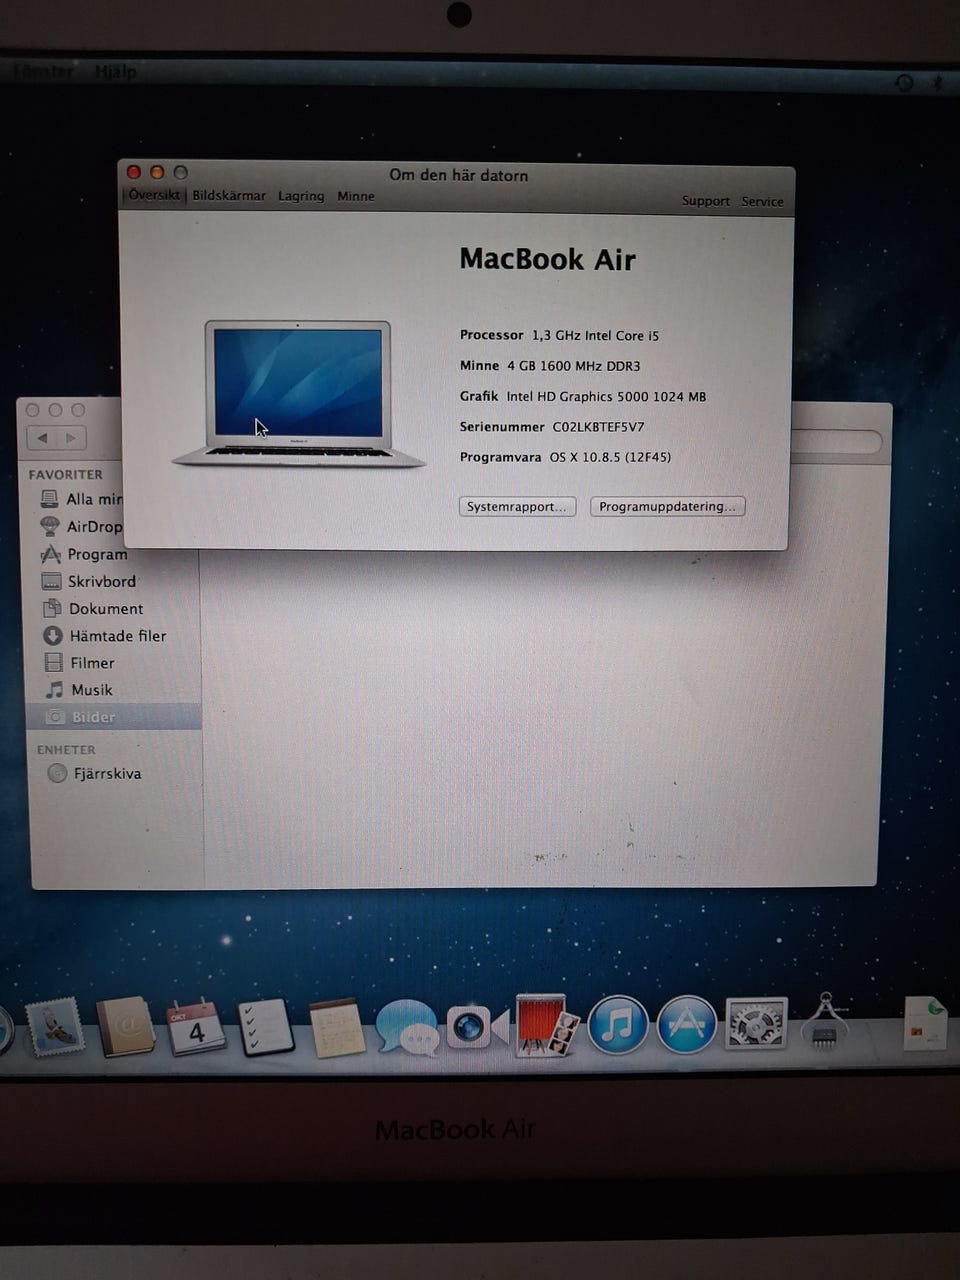Click the Finder back arrow button

coord(42,438)
